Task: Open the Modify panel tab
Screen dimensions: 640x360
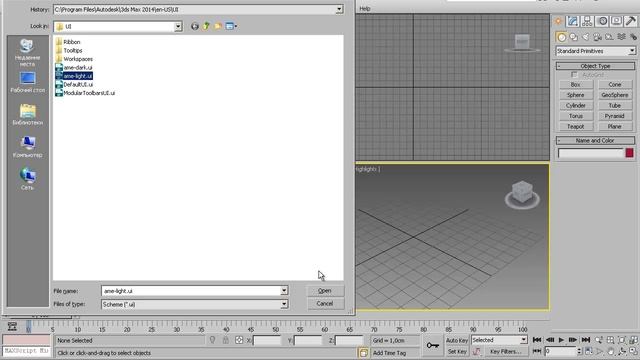Action: point(573,21)
